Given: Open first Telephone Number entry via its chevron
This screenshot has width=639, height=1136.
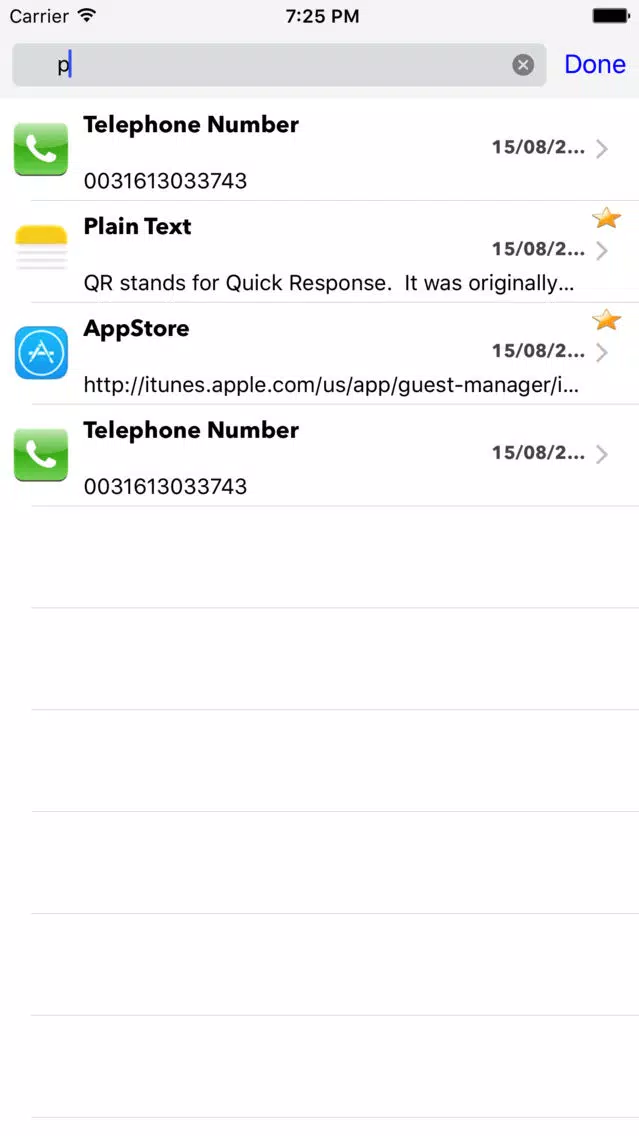Looking at the screenshot, I should click(601, 149).
